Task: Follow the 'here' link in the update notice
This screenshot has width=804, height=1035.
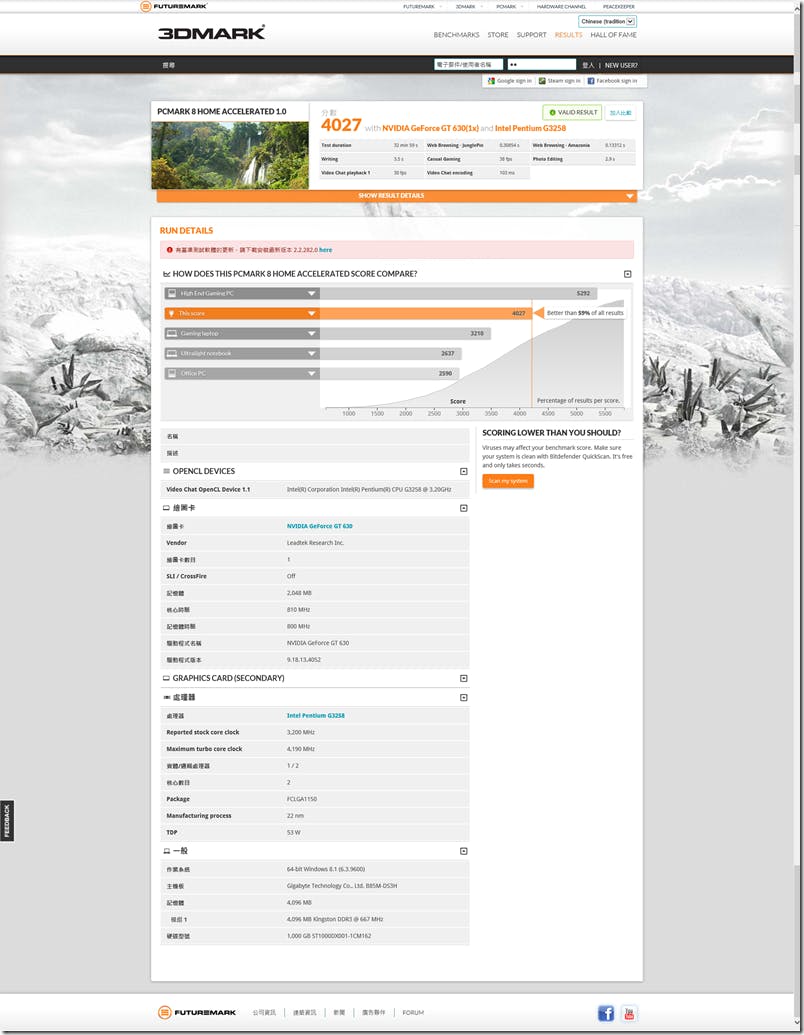Action: pos(325,250)
